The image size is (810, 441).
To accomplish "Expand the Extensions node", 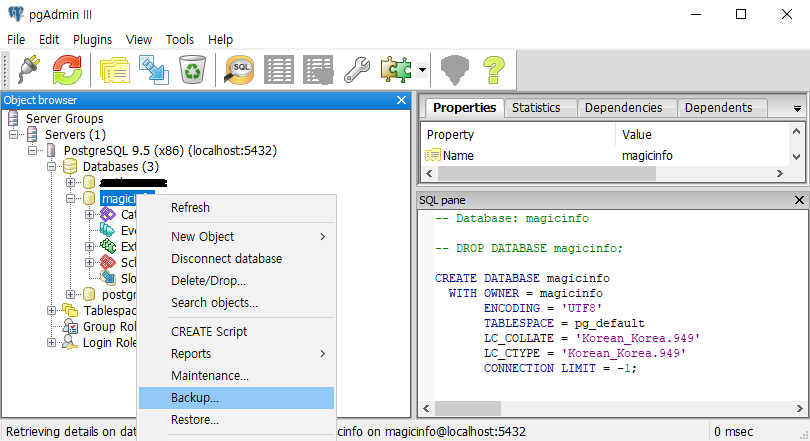I will coord(90,246).
